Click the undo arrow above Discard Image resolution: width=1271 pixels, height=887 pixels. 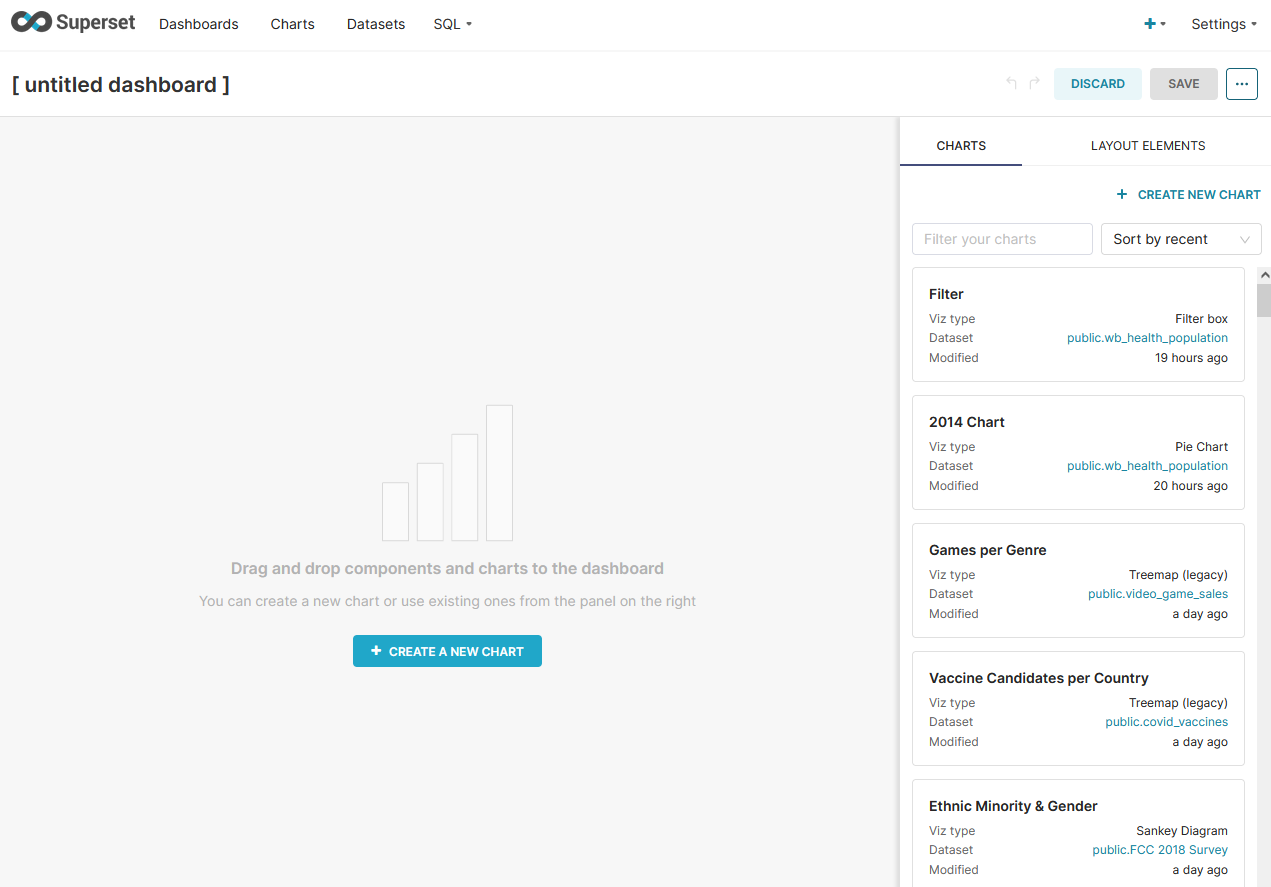pyautogui.click(x=1010, y=84)
